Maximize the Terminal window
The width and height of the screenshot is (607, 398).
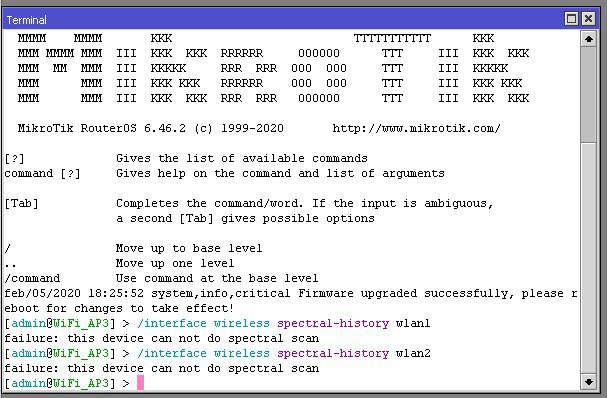click(x=571, y=19)
